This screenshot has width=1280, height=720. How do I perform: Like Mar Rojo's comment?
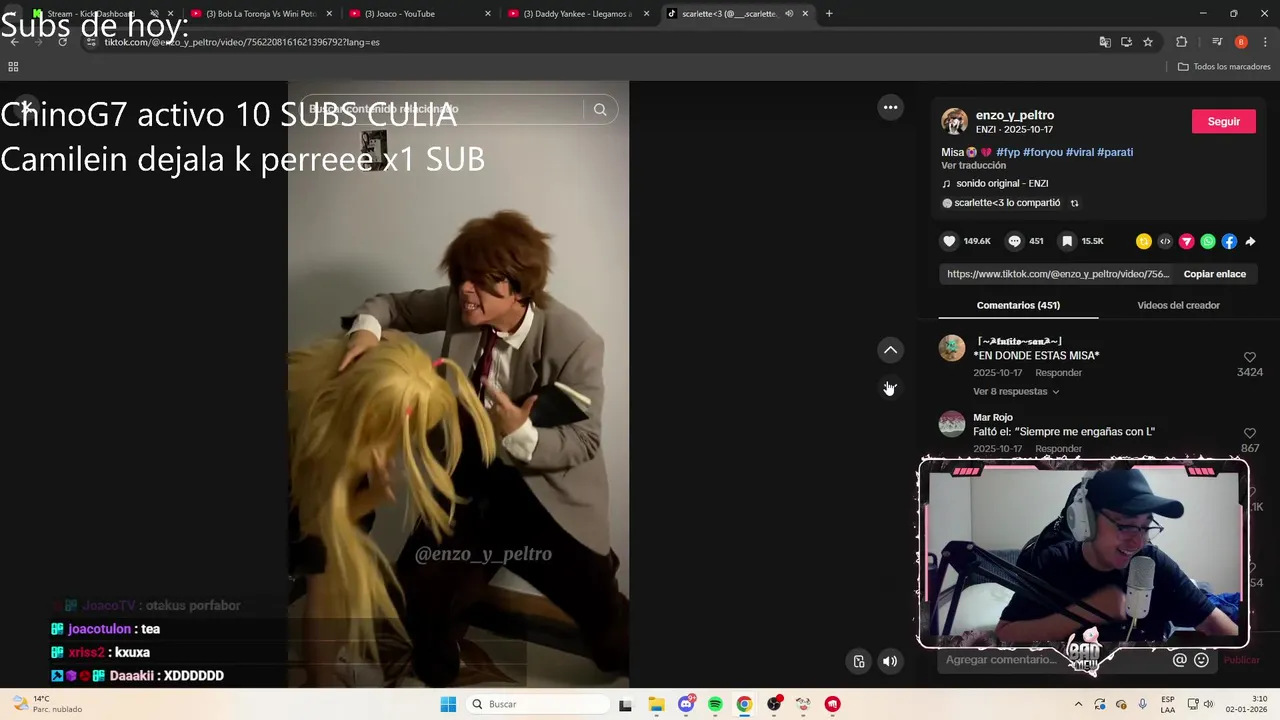coord(1249,433)
